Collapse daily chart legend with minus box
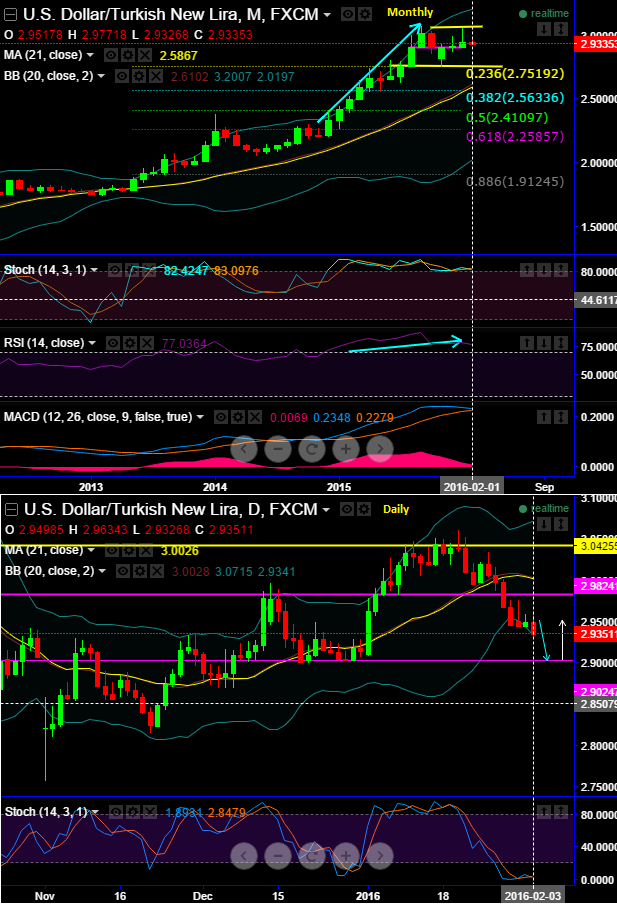The width and height of the screenshot is (617, 905). pos(12,509)
